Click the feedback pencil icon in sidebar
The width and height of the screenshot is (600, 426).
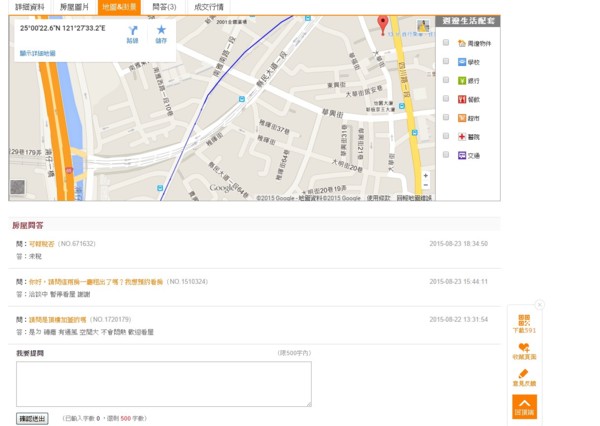coord(524,376)
